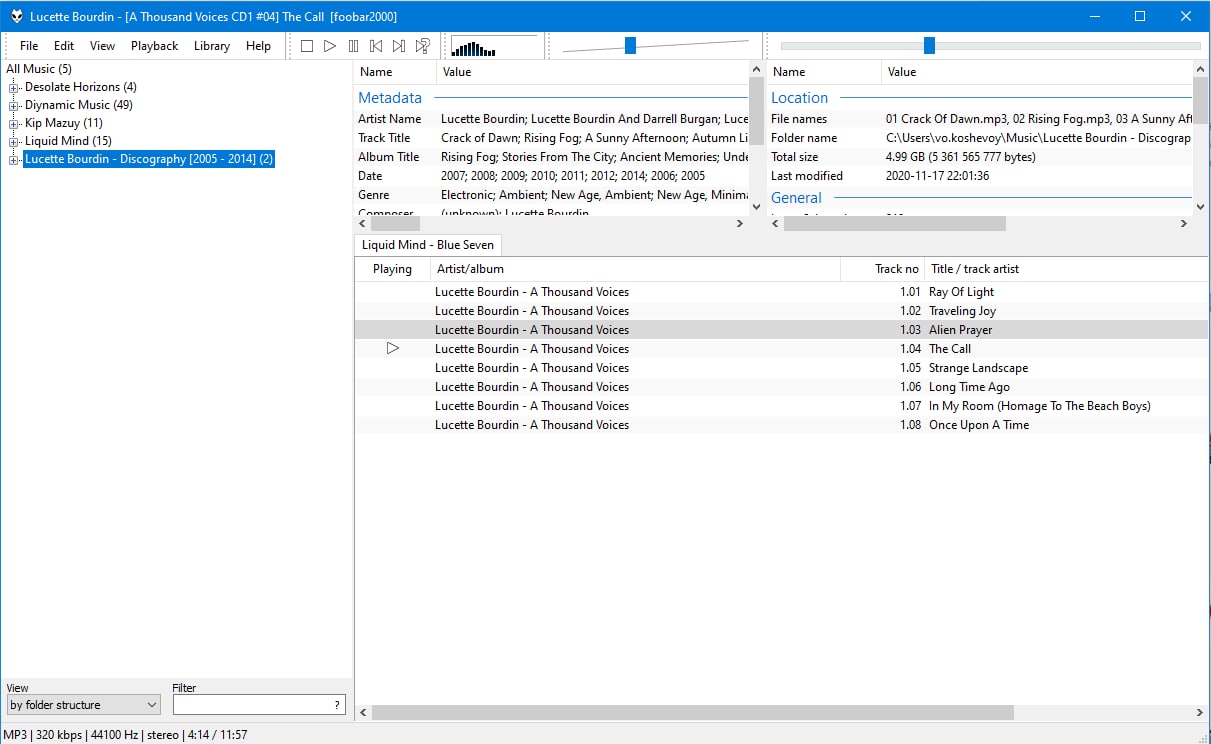Click the Album Title metadata row
This screenshot has height=744, width=1211.
552,157
